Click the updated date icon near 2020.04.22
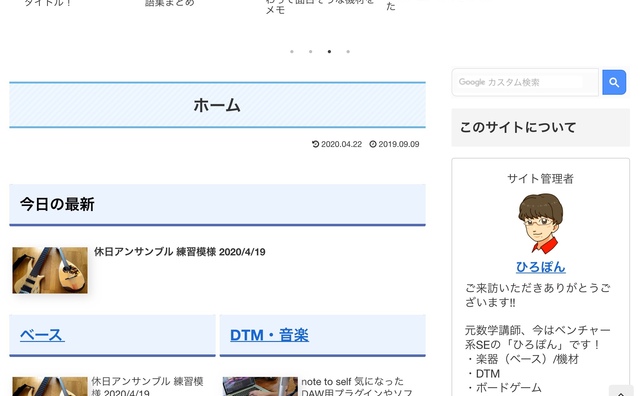 (x=316, y=144)
